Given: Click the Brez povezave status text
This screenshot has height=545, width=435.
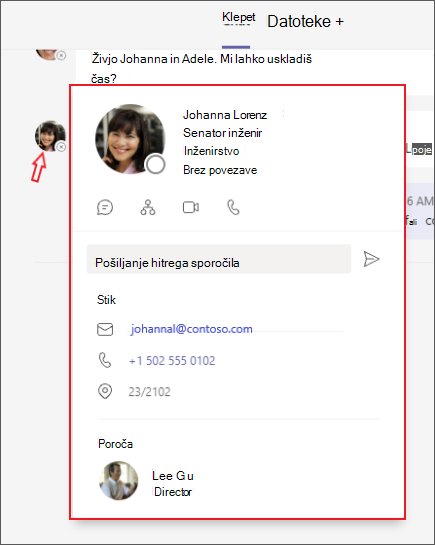Looking at the screenshot, I should (x=220, y=170).
